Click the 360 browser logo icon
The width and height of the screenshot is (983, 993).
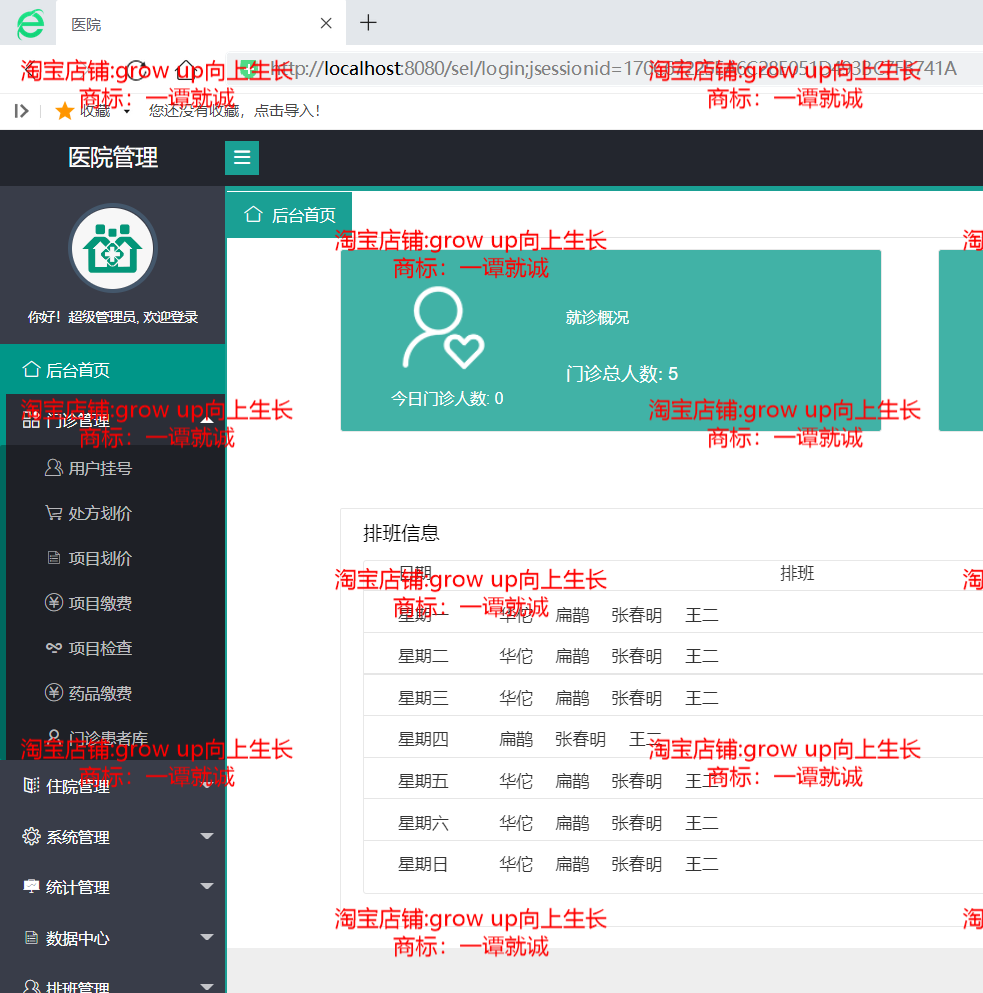[30, 23]
